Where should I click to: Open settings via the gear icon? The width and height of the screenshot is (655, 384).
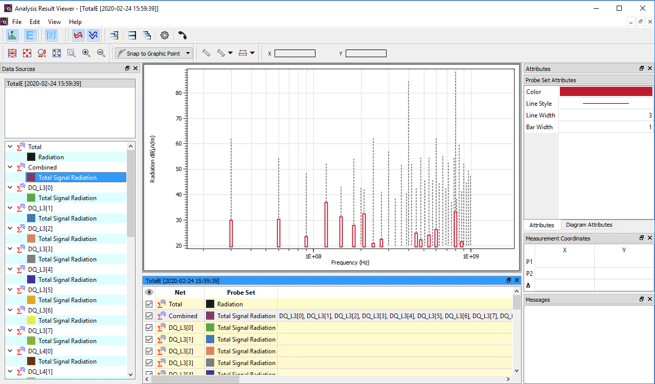coord(165,36)
